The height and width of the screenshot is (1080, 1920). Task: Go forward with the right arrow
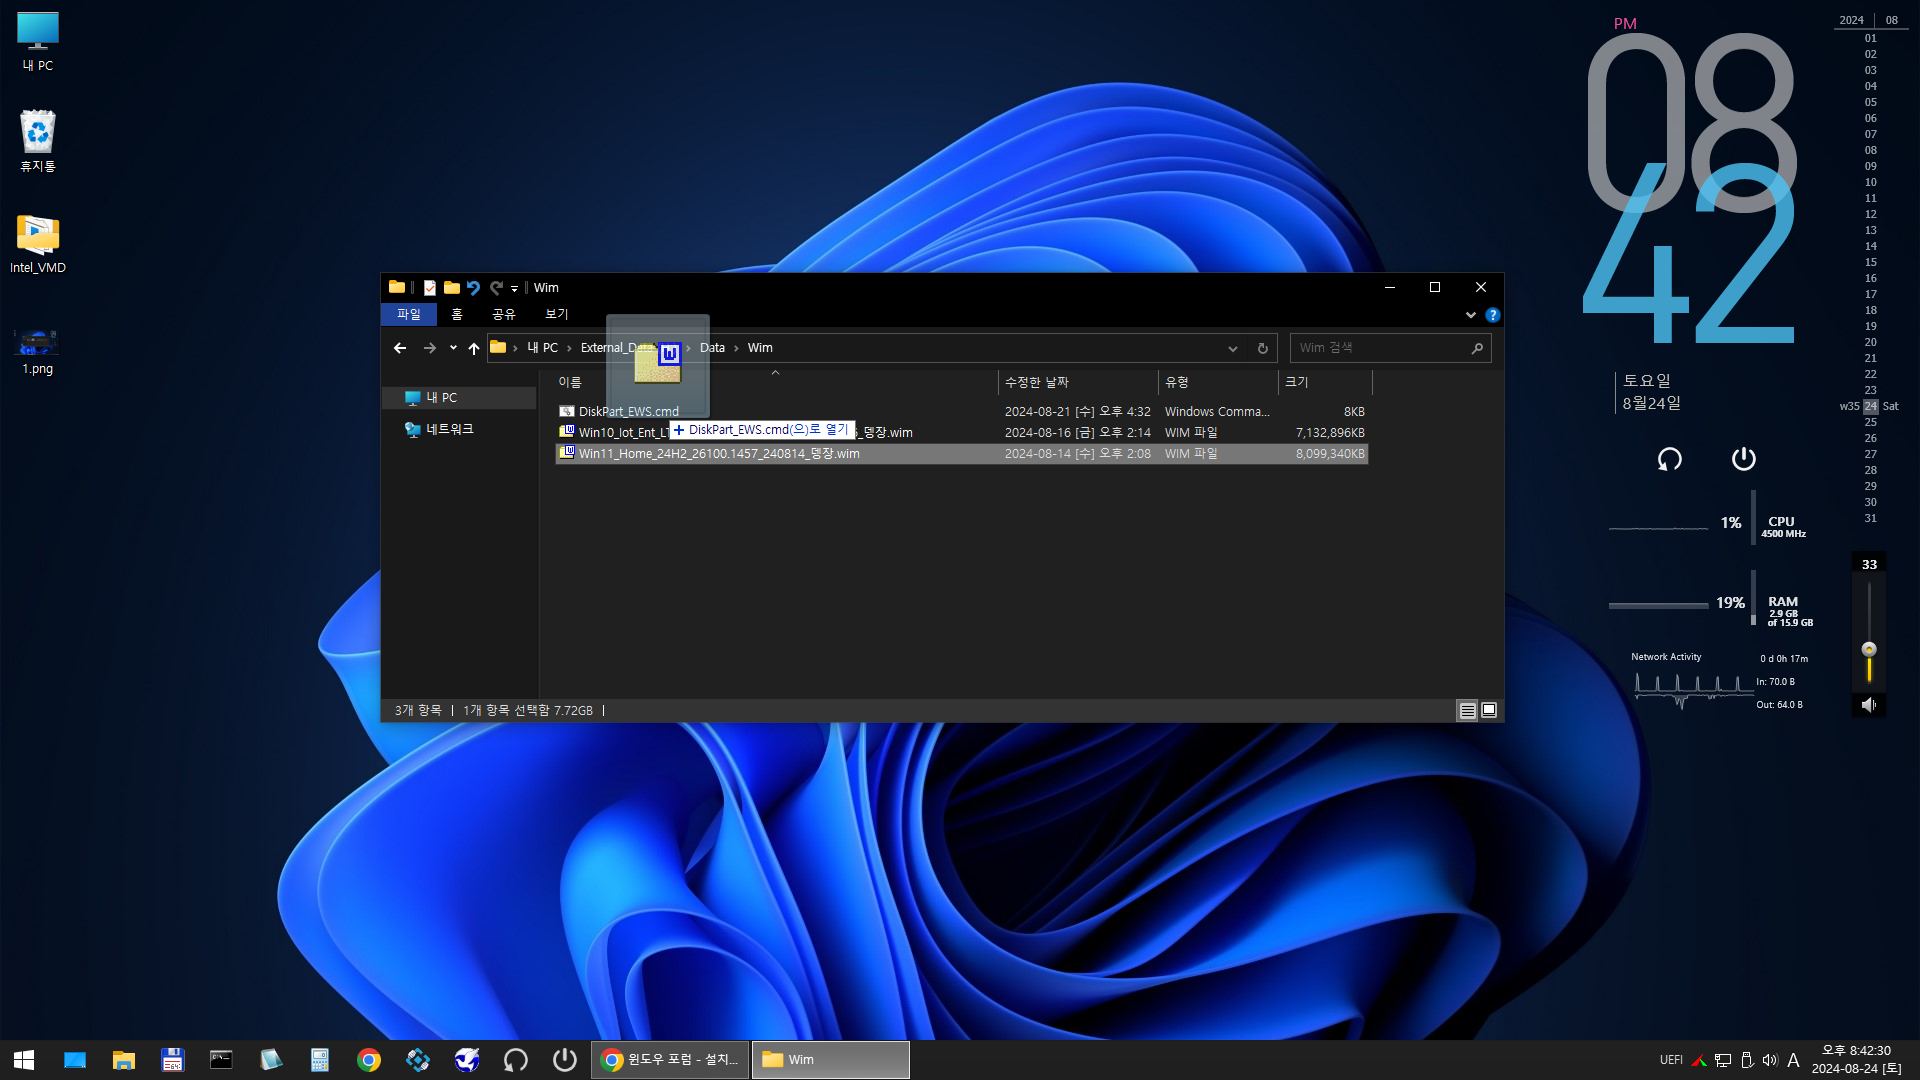click(430, 348)
